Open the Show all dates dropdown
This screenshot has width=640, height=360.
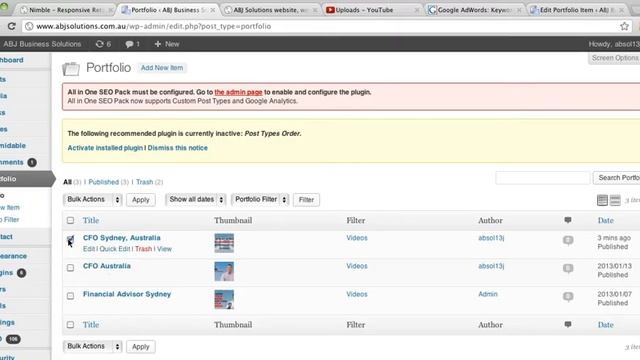tap(196, 200)
